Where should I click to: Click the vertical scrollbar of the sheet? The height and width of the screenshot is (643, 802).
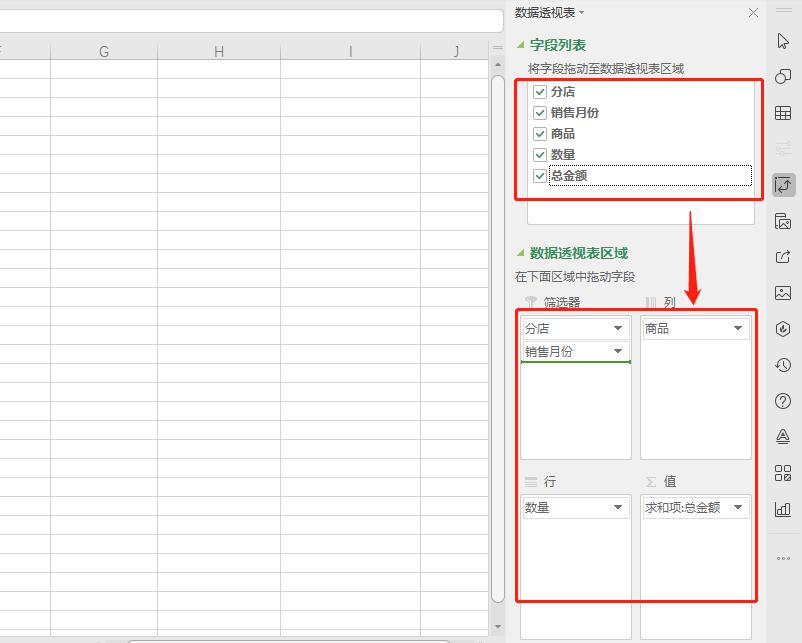point(497,300)
